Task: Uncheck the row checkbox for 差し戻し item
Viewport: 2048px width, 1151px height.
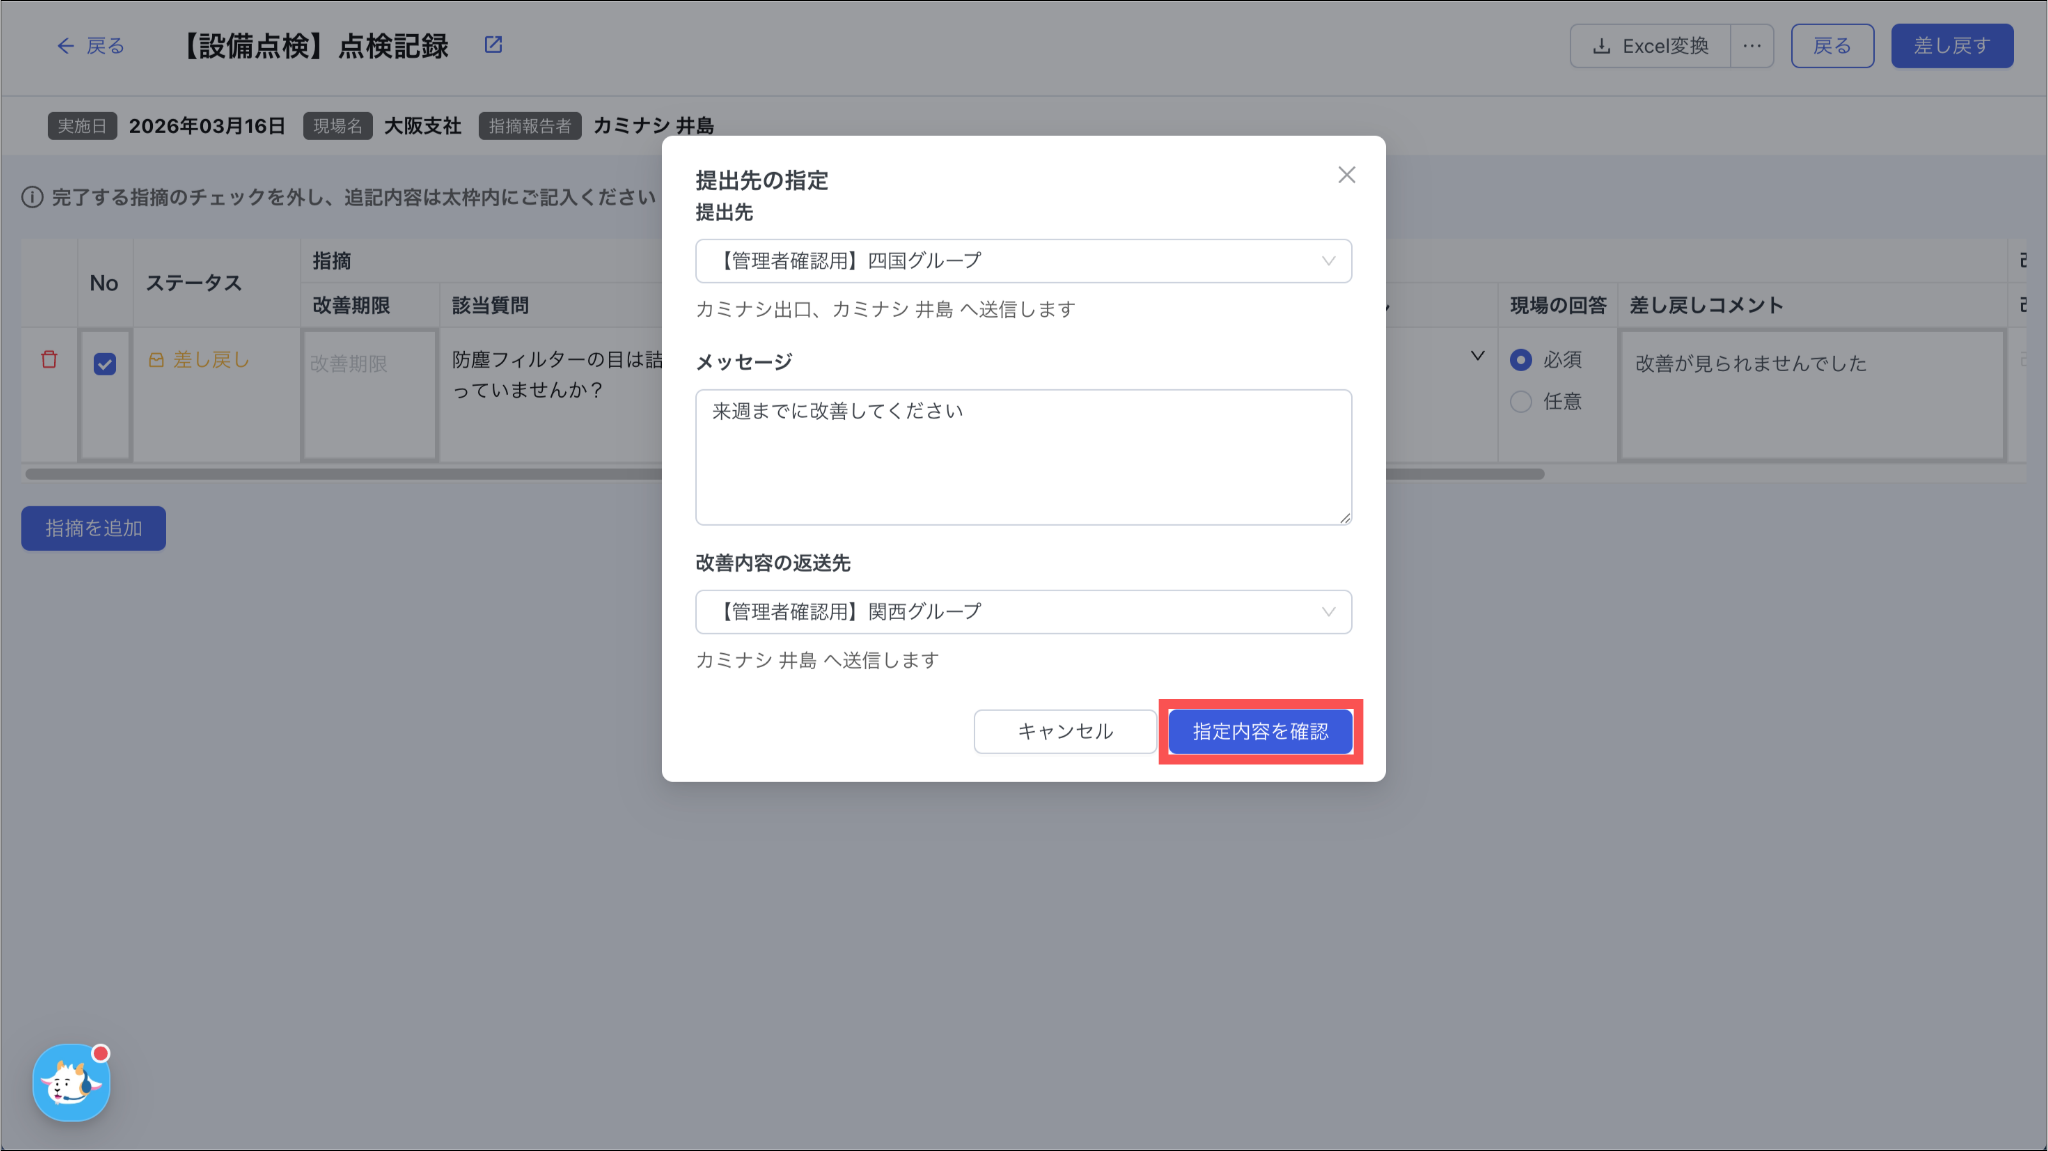Action: pyautogui.click(x=105, y=364)
